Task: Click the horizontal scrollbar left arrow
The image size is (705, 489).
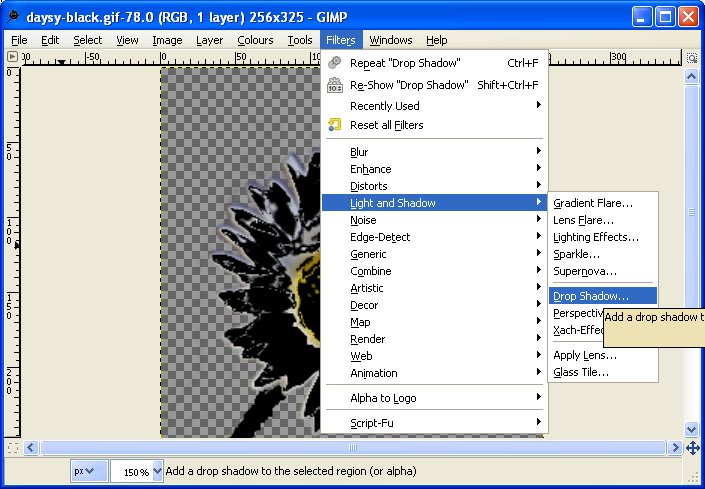Action: click(31, 447)
